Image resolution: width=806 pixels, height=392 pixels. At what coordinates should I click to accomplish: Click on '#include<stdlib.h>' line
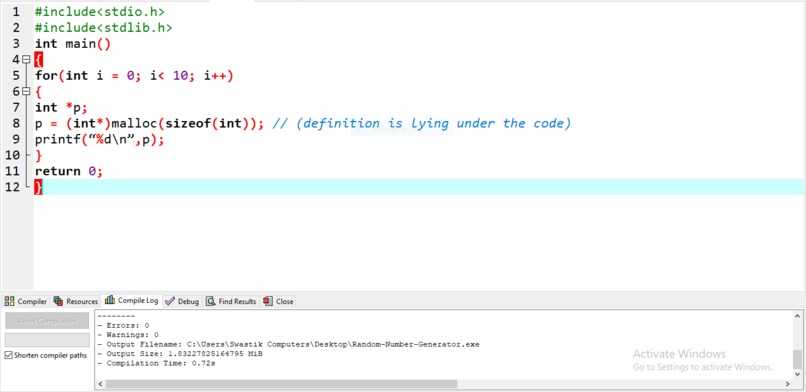104,28
